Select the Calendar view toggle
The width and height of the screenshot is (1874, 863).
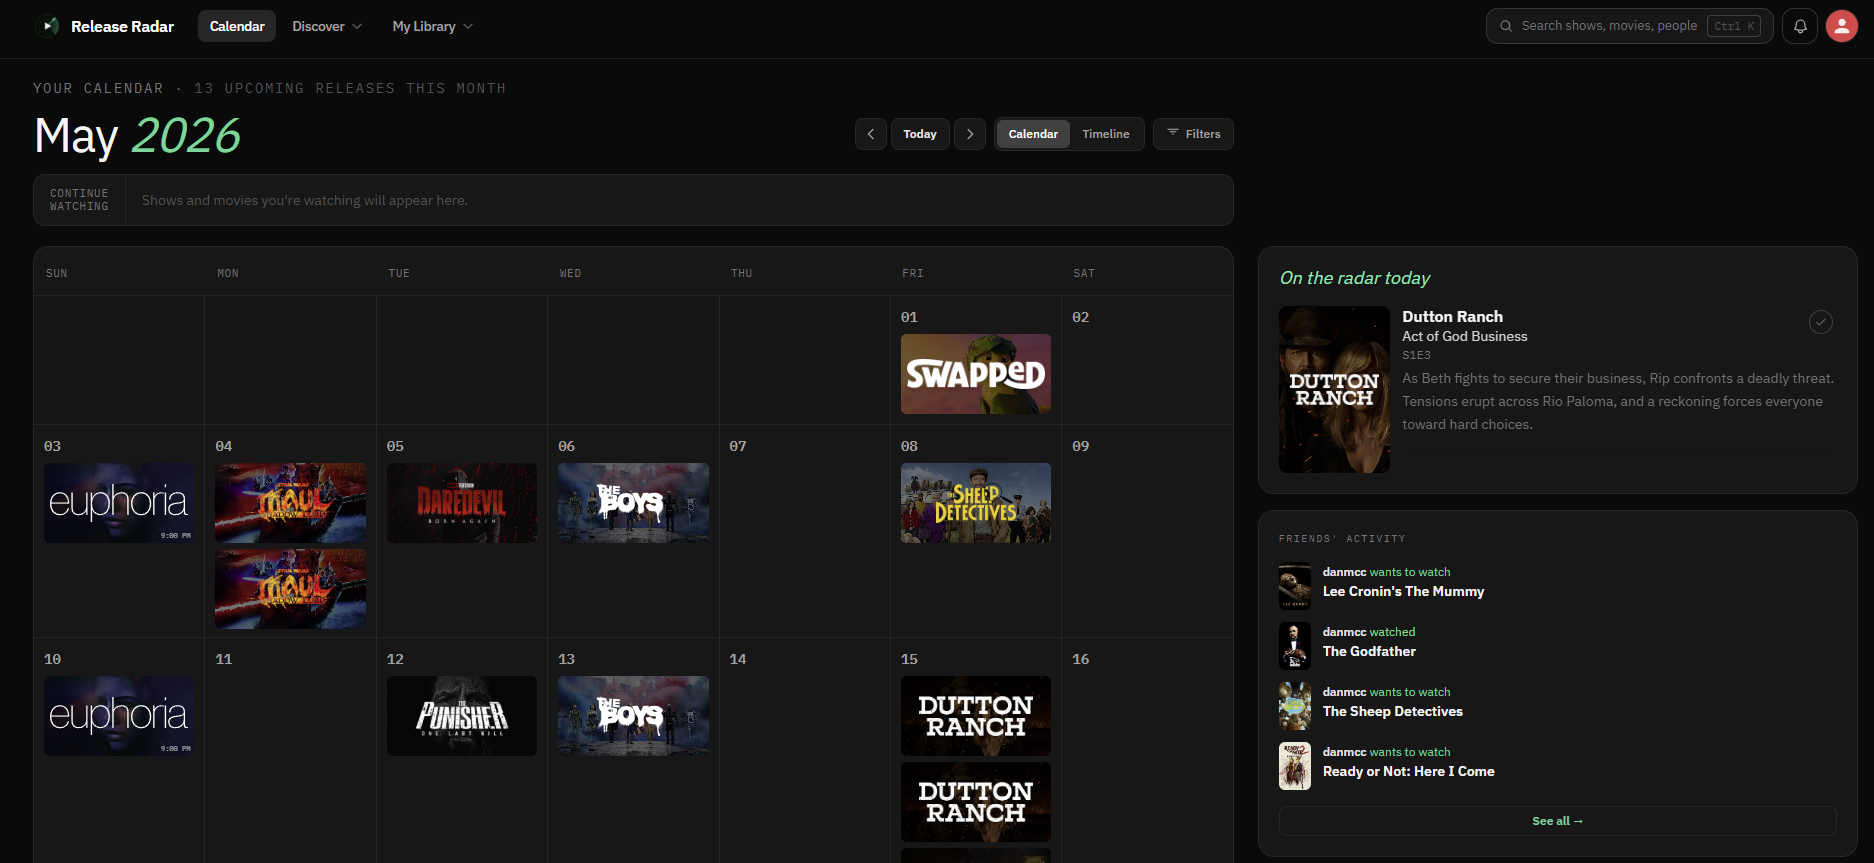tap(1033, 134)
